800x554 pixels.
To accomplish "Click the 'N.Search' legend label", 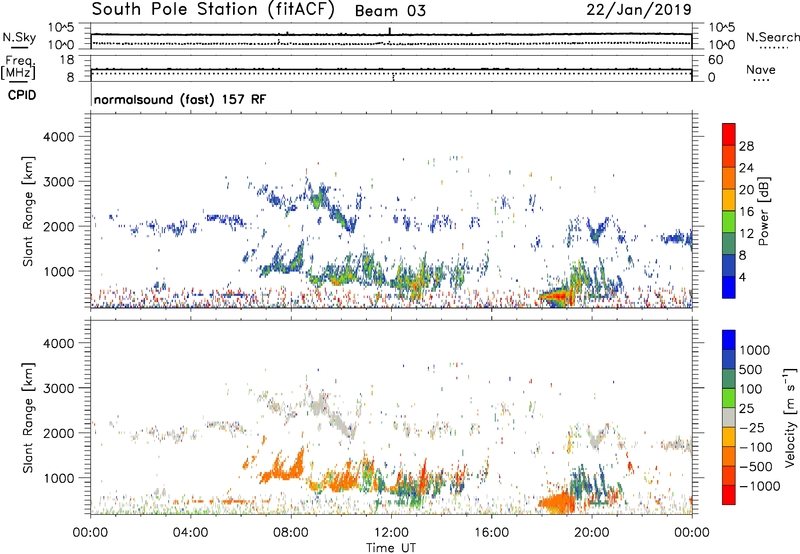I will point(773,37).
